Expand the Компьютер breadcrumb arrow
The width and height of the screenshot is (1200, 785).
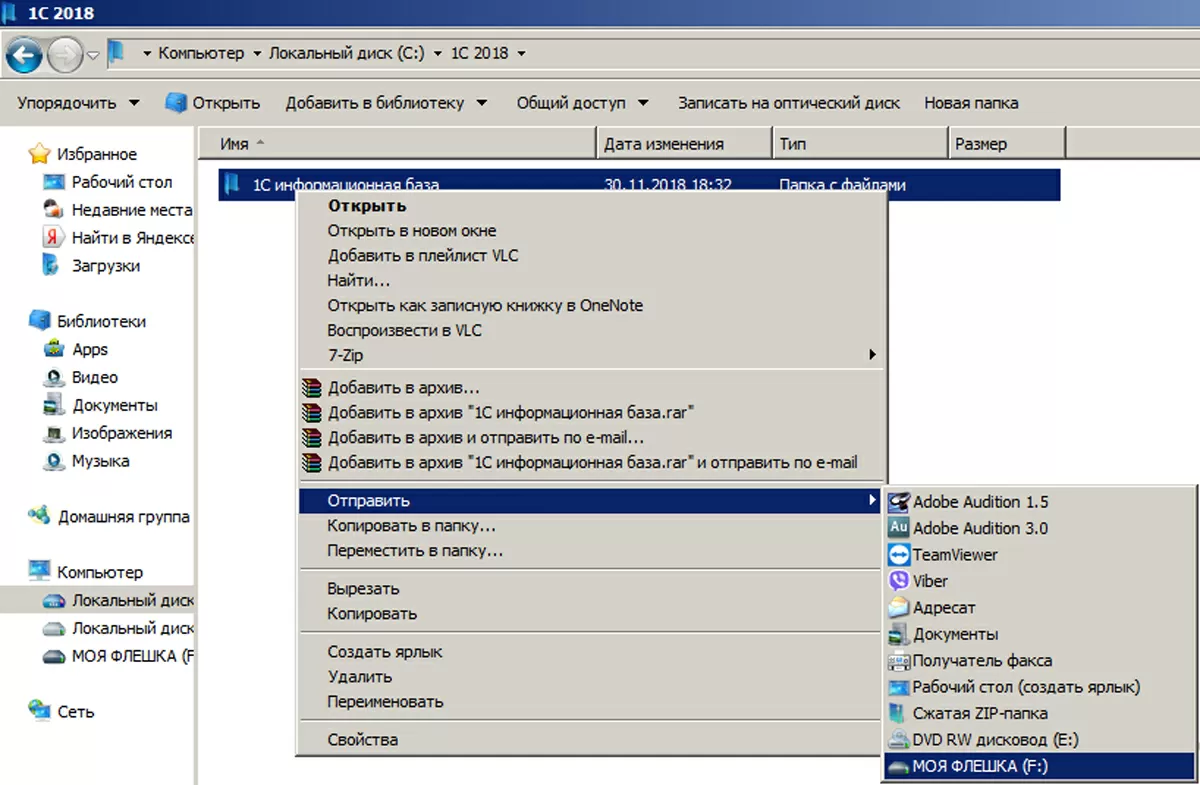tap(257, 53)
